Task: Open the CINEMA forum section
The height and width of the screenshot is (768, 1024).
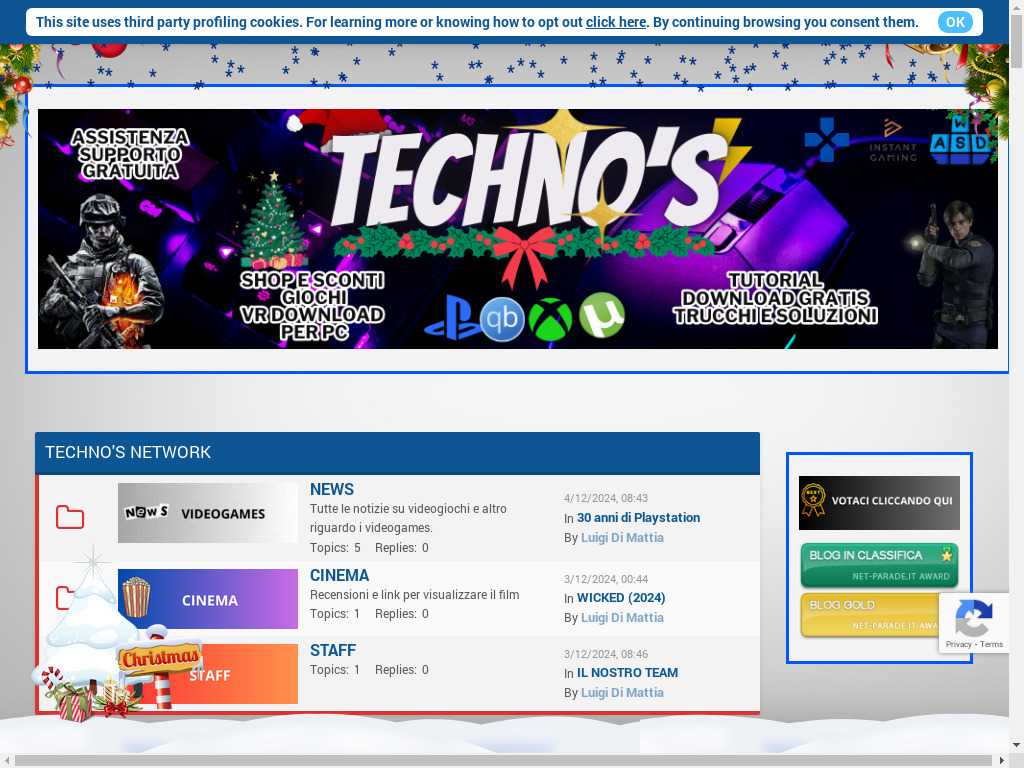Action: [340, 575]
